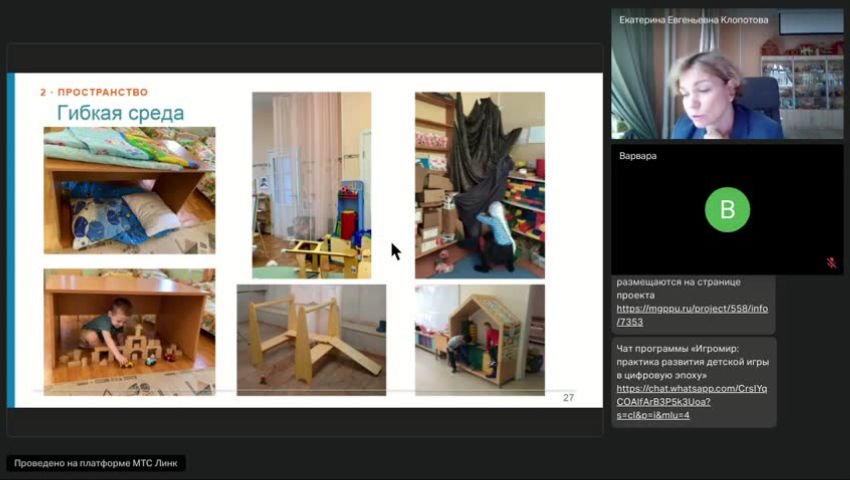Click the slide title 'Гибкая среда'
This screenshot has width=850, height=480.
pos(120,113)
